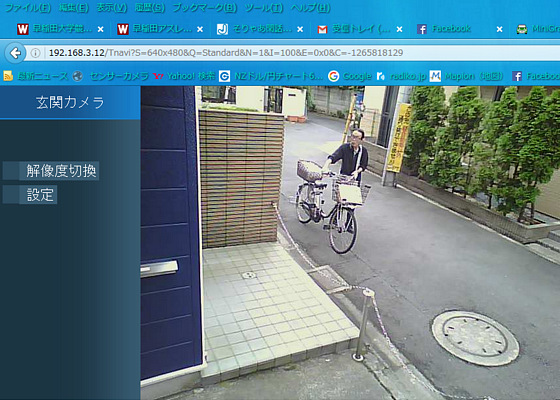Click the Facebook icon on Facebook tab
Image resolution: width=560 pixels, height=400 pixels.
click(x=422, y=29)
